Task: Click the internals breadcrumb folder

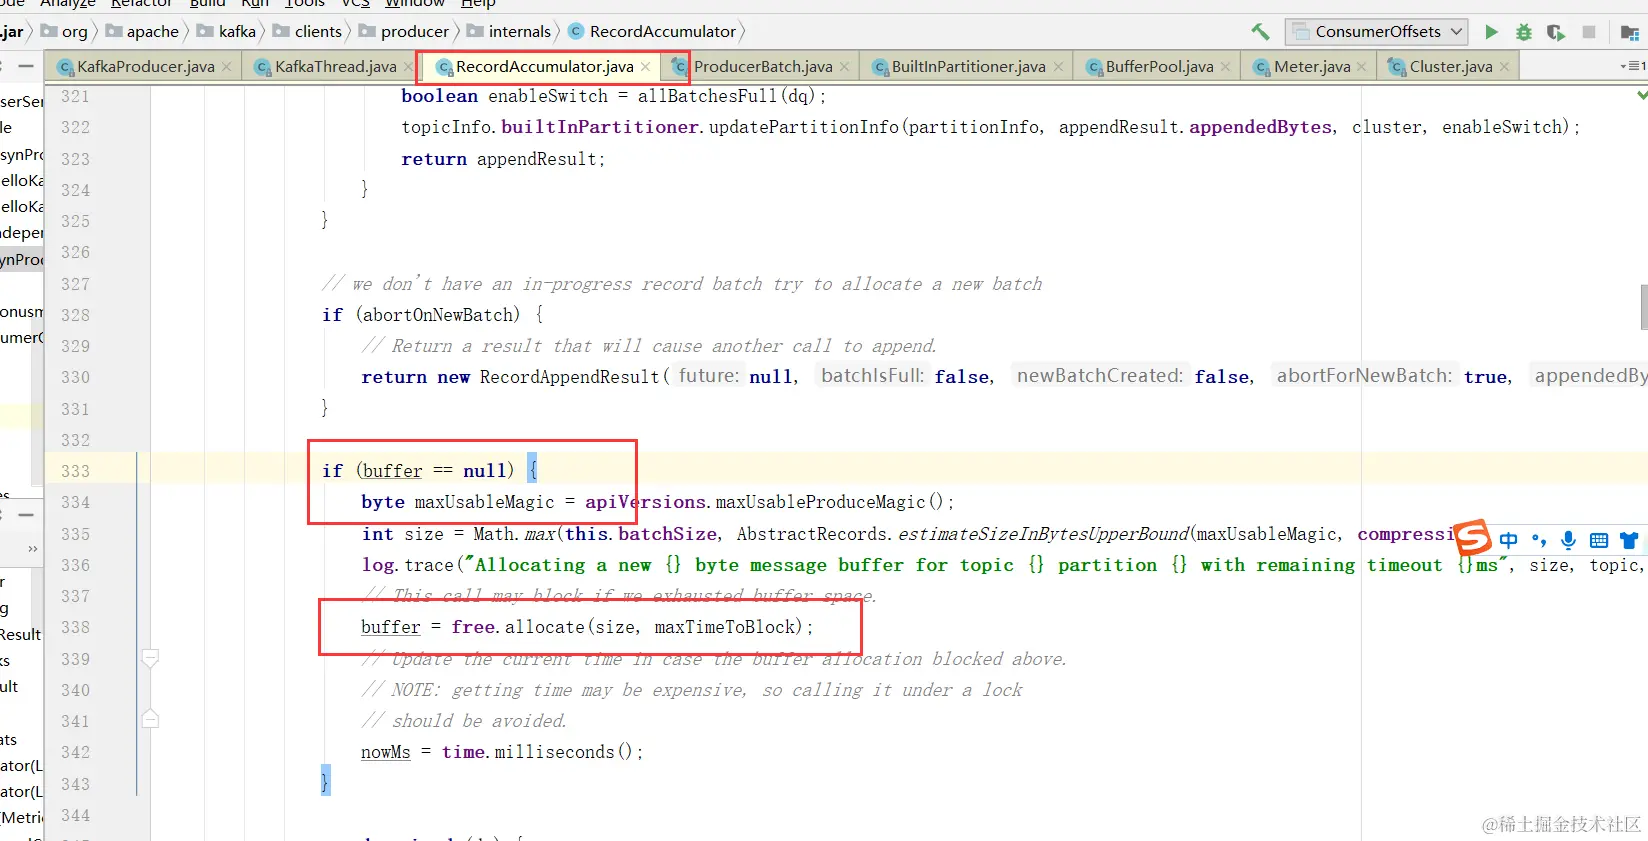Action: pos(509,32)
